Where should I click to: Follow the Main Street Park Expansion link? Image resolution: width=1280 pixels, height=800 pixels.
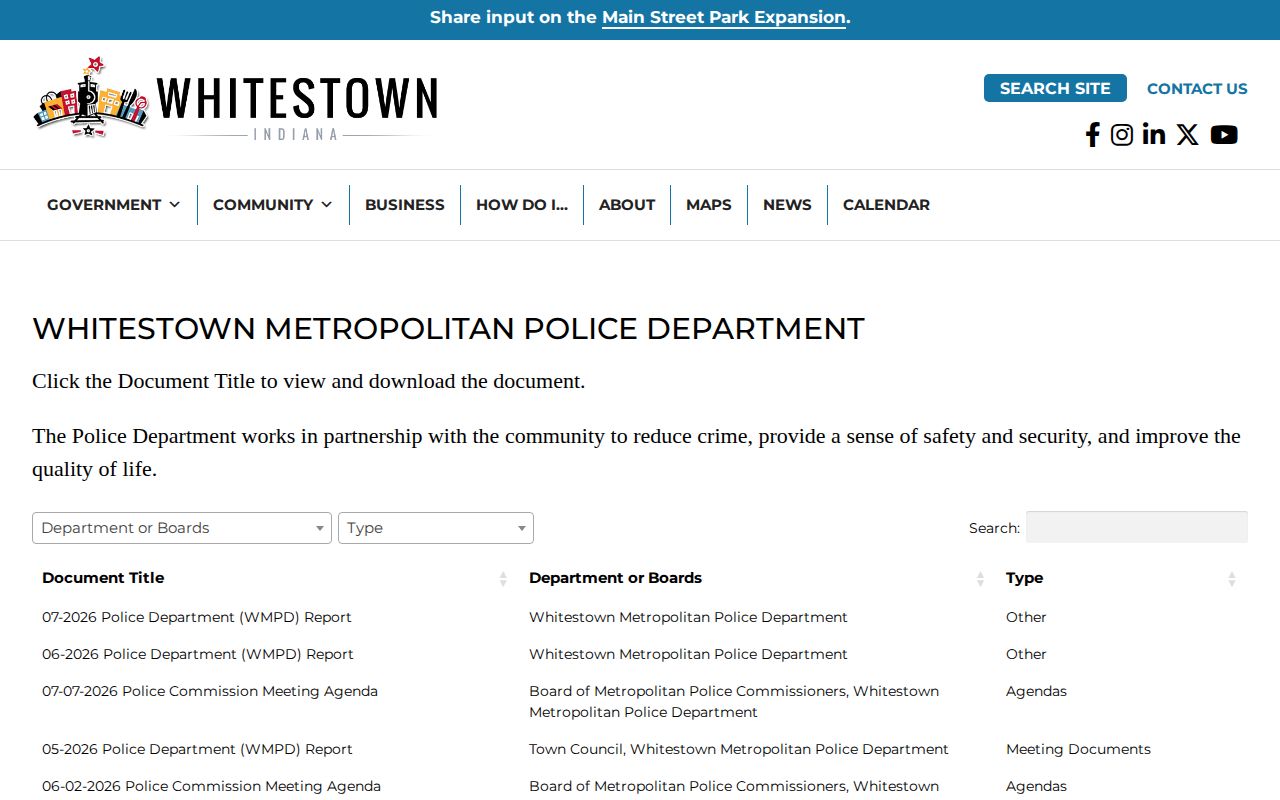point(724,18)
